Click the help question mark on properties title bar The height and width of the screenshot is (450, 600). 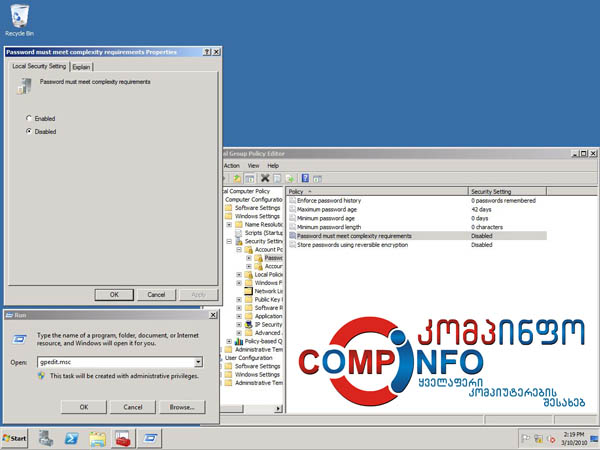point(207,52)
